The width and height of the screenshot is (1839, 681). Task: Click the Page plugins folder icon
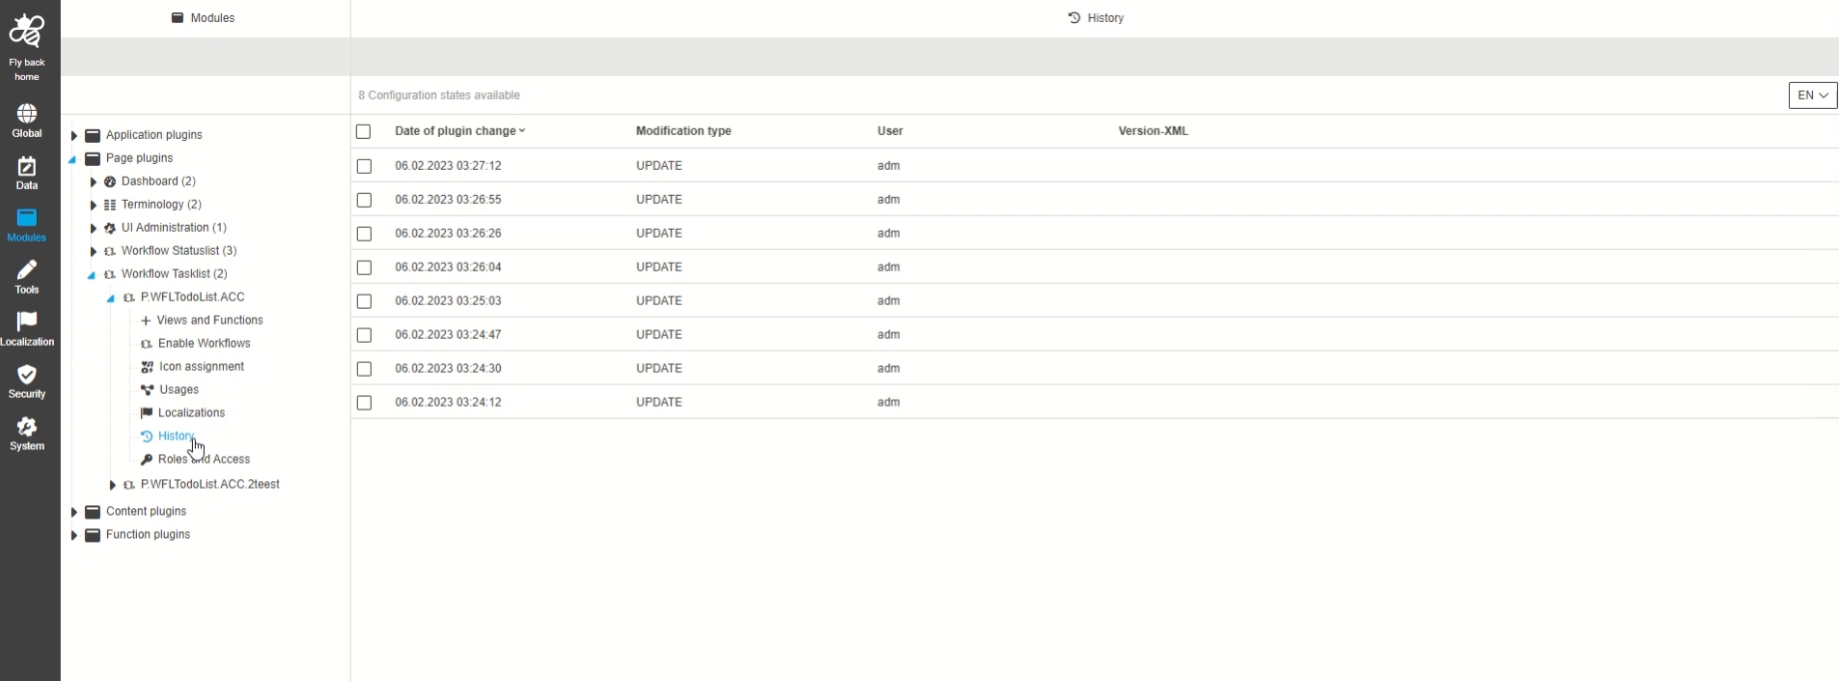click(93, 158)
